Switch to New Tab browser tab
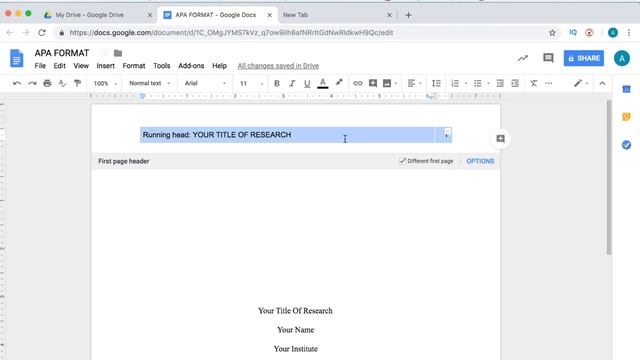The image size is (640, 360). [296, 15]
